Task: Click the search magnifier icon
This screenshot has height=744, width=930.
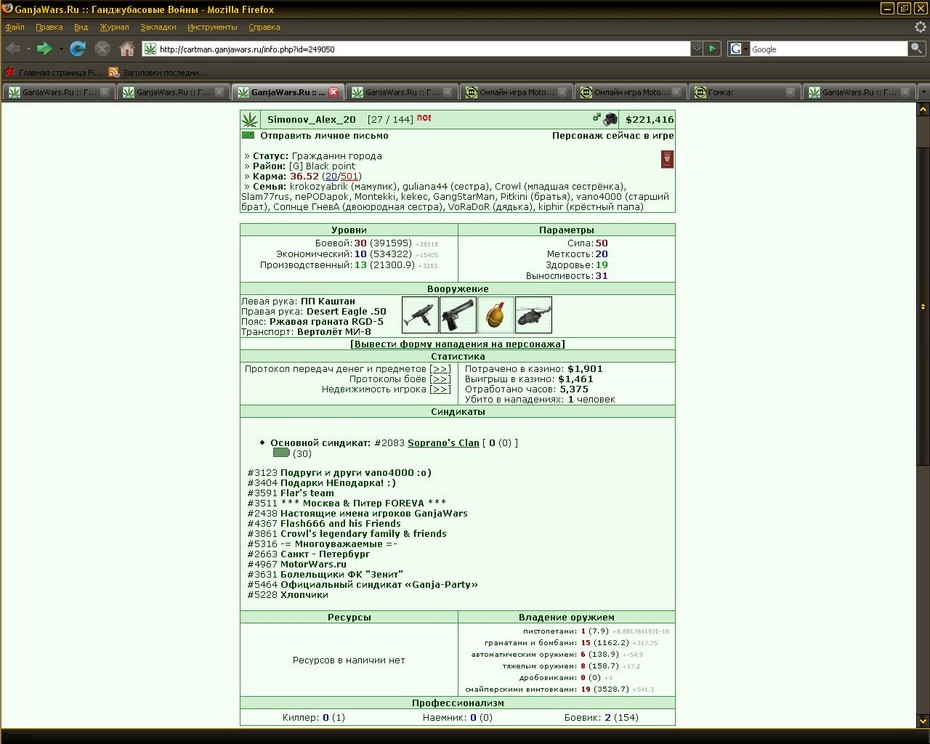Action: pos(916,49)
